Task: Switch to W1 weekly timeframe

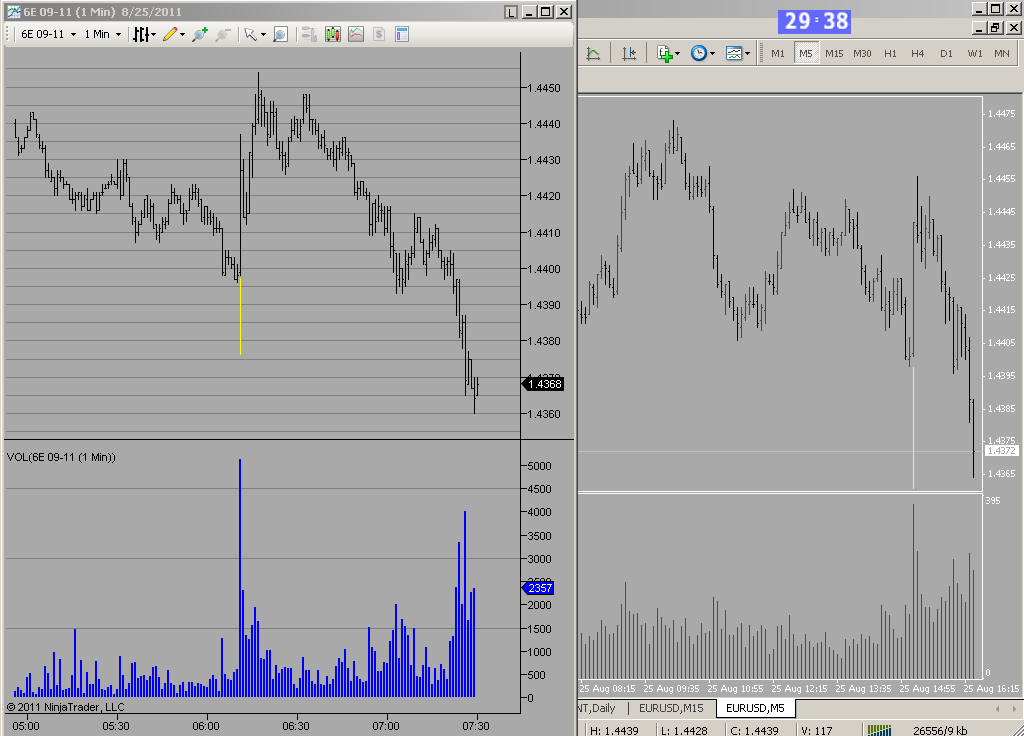Action: pos(974,54)
